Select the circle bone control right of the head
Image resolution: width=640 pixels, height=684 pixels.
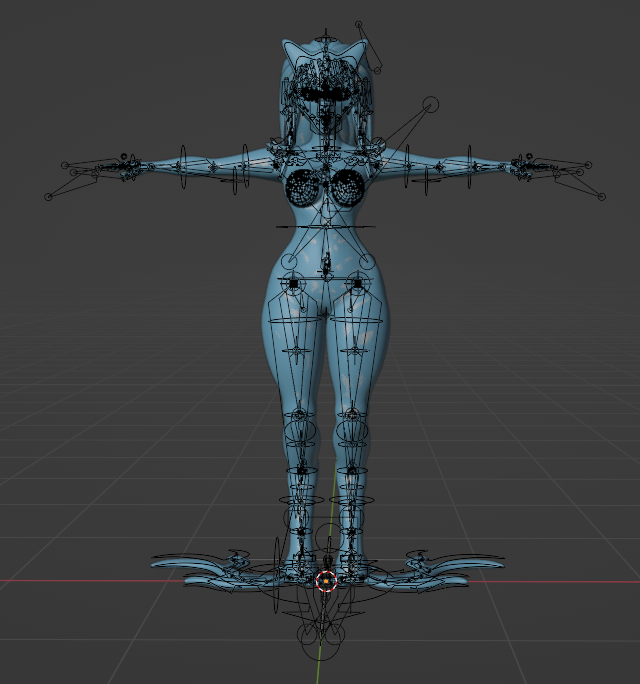(431, 104)
